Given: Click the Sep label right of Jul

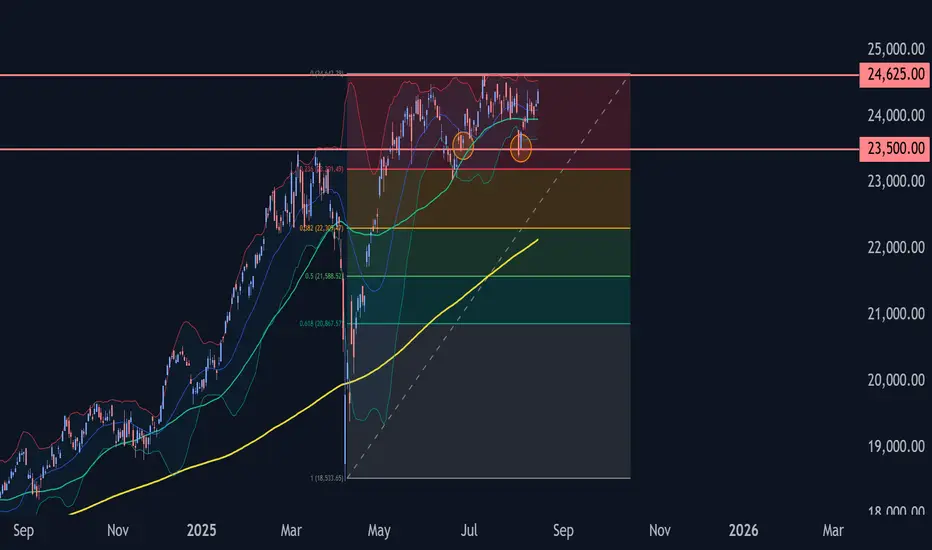Looking at the screenshot, I should pyautogui.click(x=563, y=530).
